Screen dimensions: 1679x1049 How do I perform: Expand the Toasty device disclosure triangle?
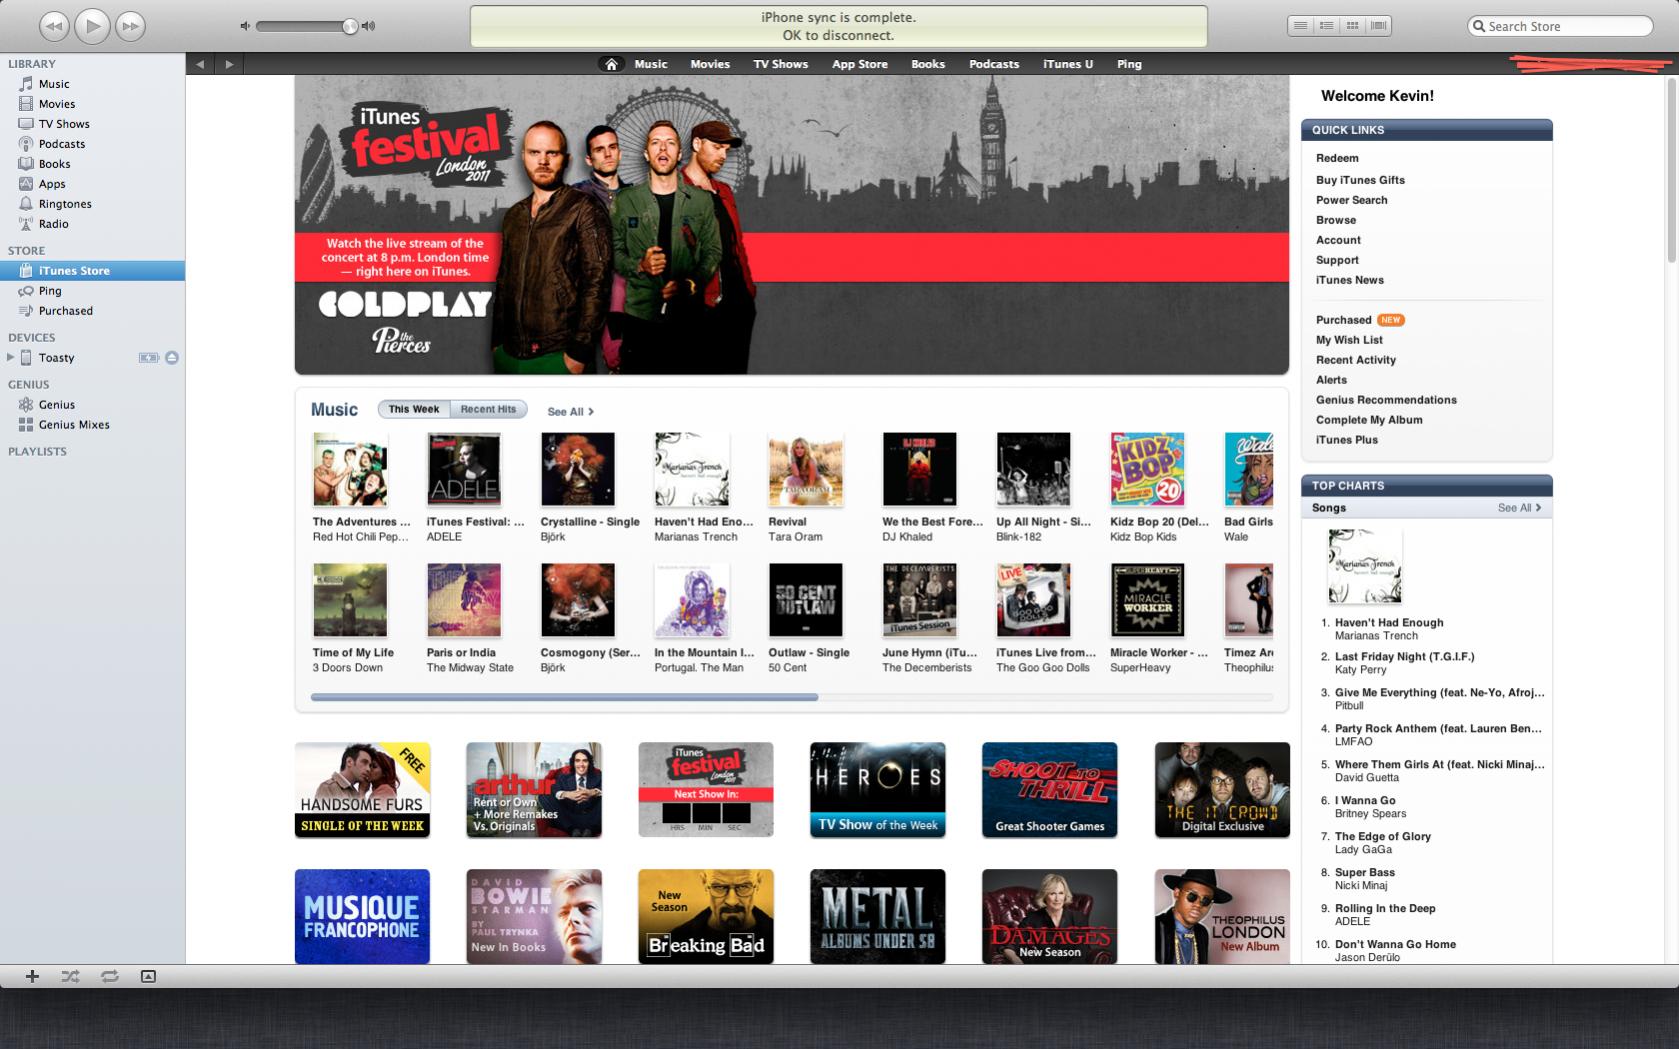(10, 357)
